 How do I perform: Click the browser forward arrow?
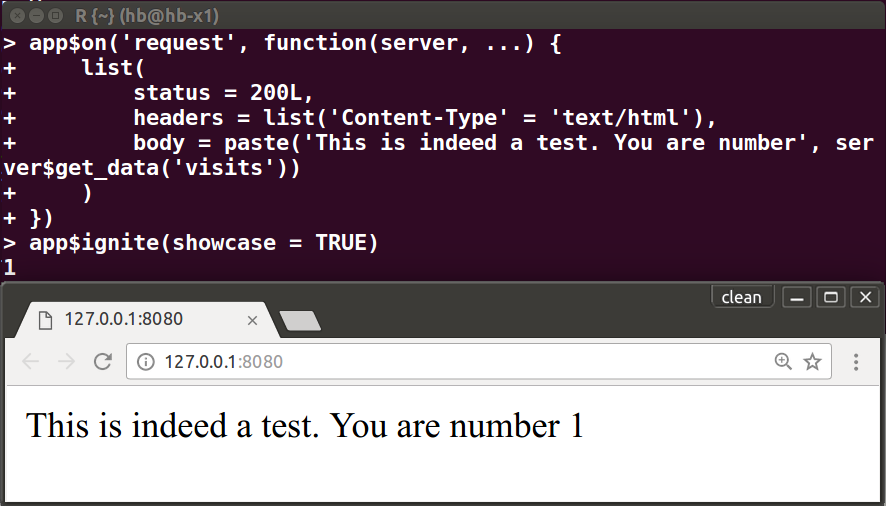[x=66, y=362]
